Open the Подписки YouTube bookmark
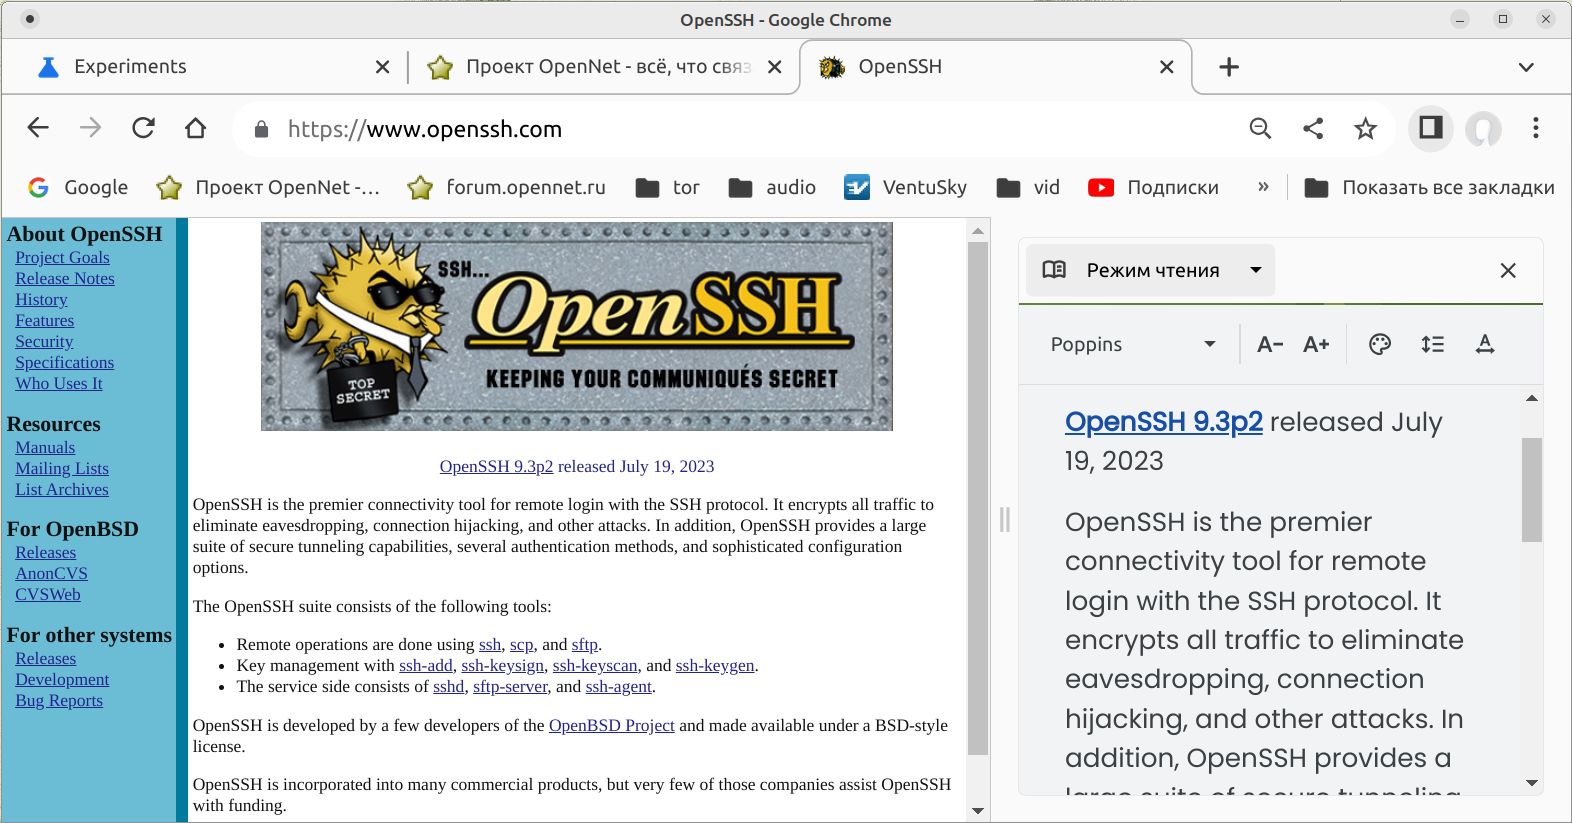Image resolution: width=1572 pixels, height=823 pixels. 1154,187
